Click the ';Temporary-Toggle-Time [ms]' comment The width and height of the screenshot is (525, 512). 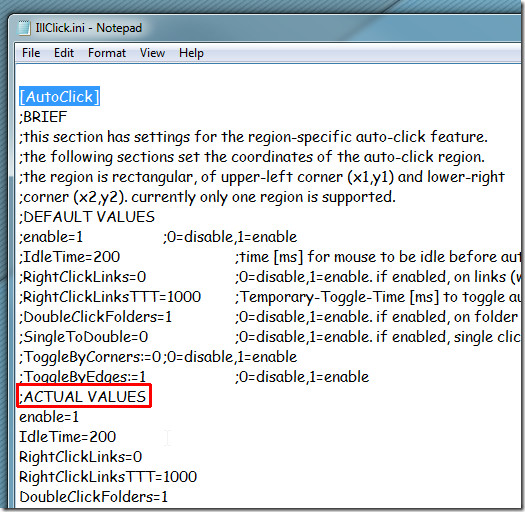378,297
